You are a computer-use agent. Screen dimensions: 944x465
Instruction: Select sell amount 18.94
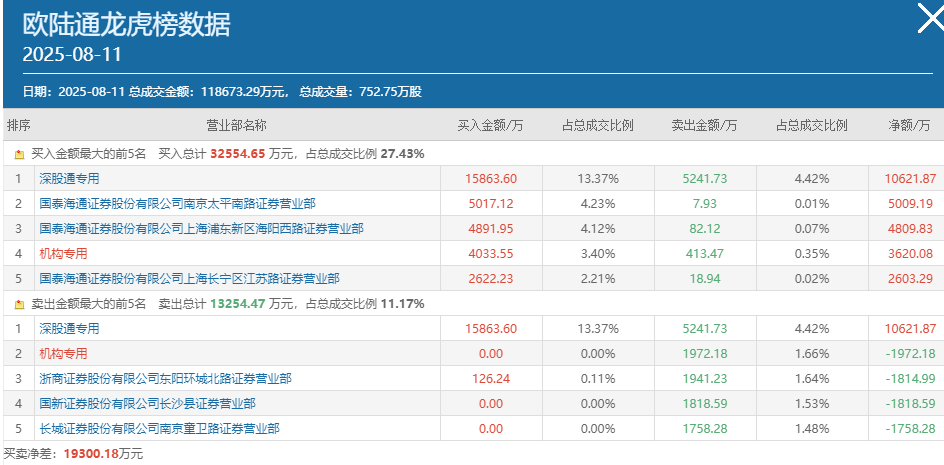pyautogui.click(x=704, y=279)
